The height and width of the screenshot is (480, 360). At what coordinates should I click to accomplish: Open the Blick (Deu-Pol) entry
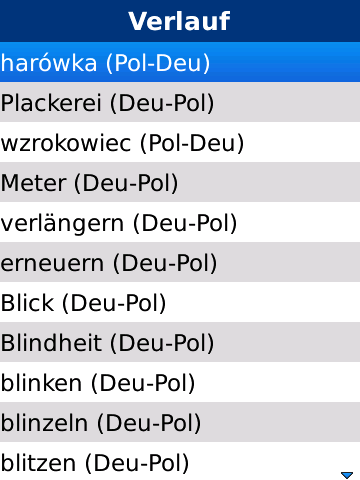[180, 302]
